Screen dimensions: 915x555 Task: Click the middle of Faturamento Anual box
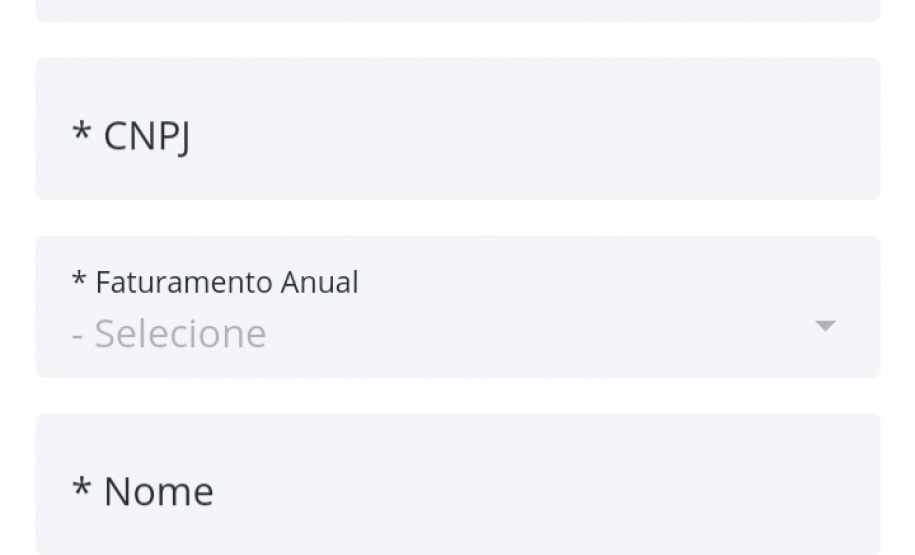point(458,307)
